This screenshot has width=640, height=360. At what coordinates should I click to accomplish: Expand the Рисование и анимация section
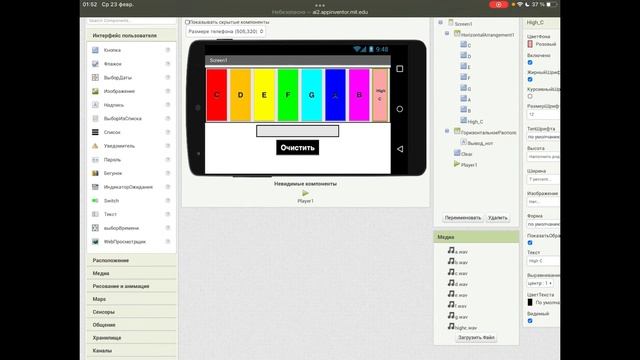[x=131, y=286]
